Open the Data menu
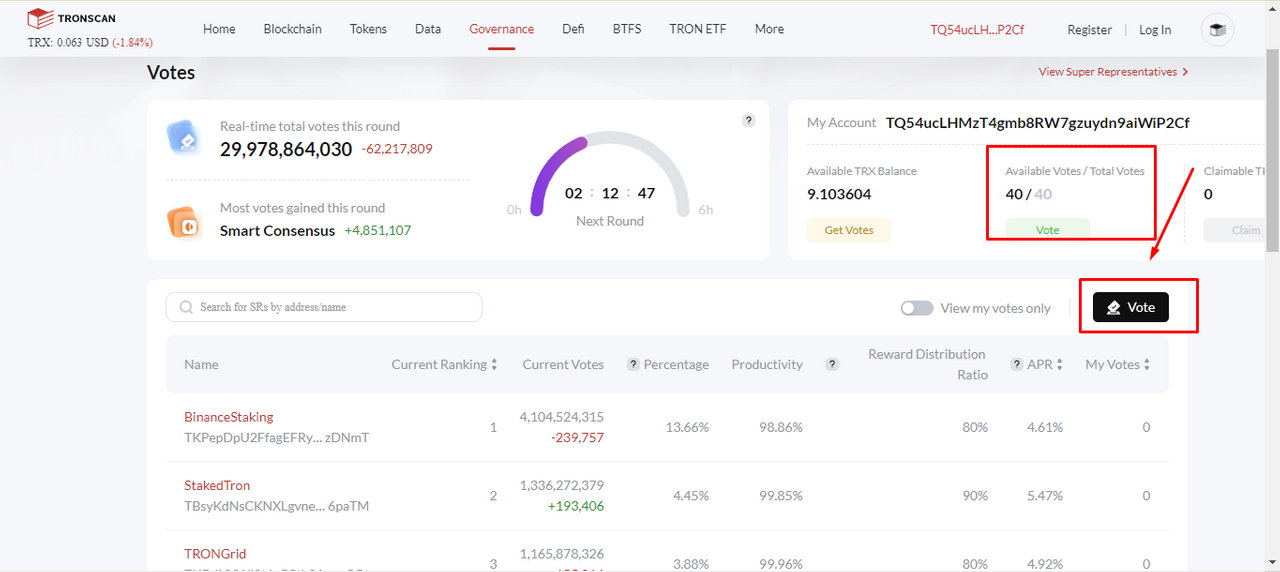The width and height of the screenshot is (1280, 572). (x=428, y=29)
